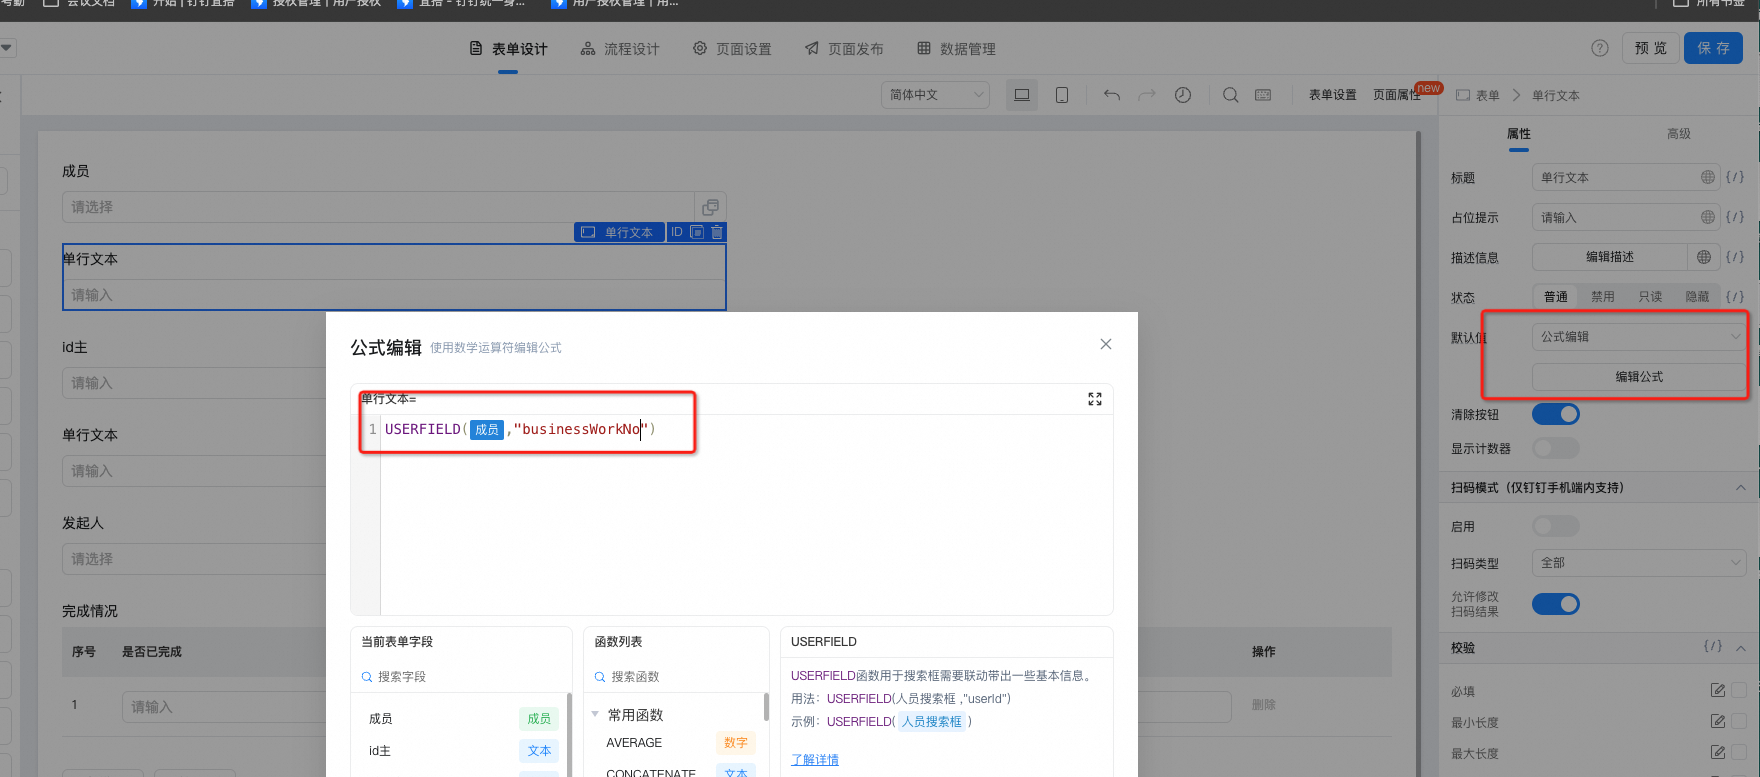Viewport: 1760px width, 777px height.
Task: Switch to mobile preview mode
Action: click(x=1062, y=95)
